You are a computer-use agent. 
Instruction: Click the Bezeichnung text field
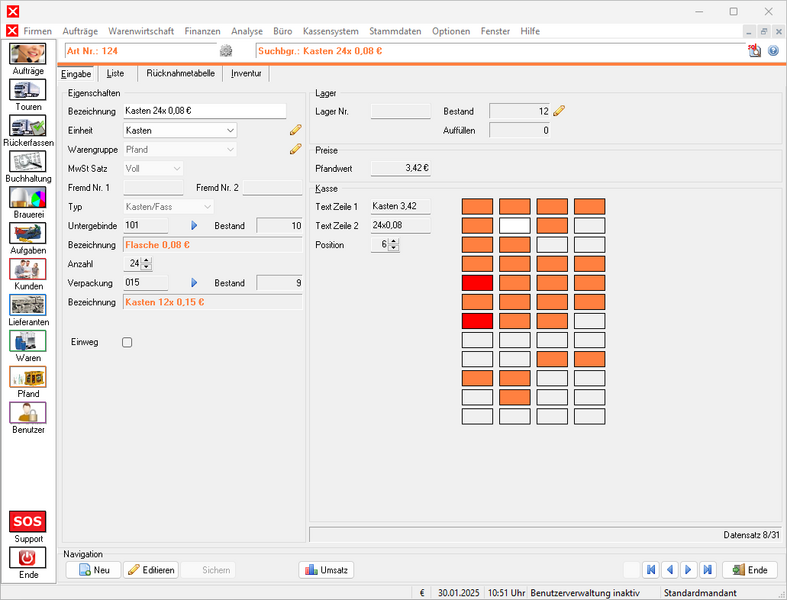pyautogui.click(x=204, y=111)
